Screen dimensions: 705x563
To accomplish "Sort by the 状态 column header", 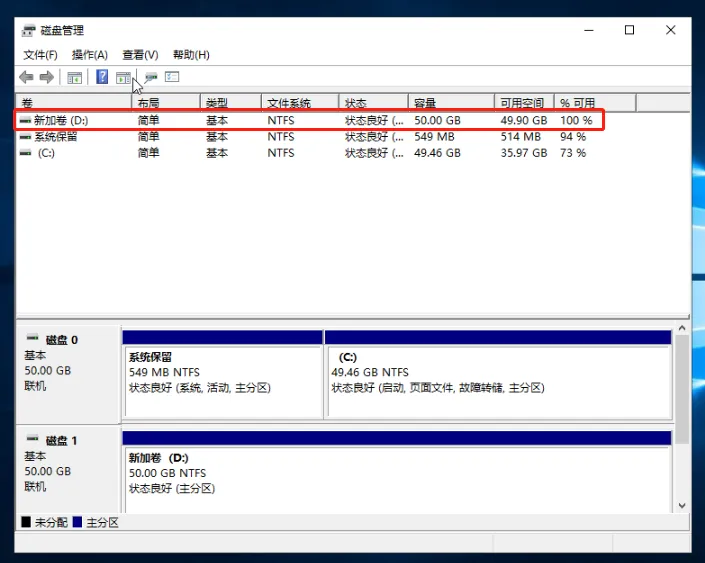I will tap(374, 103).
